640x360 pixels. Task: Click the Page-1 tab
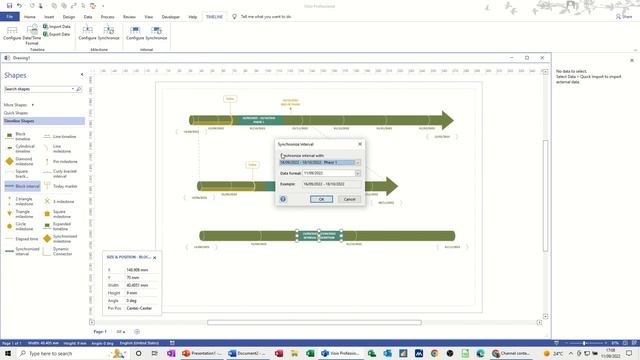[x=100, y=332]
